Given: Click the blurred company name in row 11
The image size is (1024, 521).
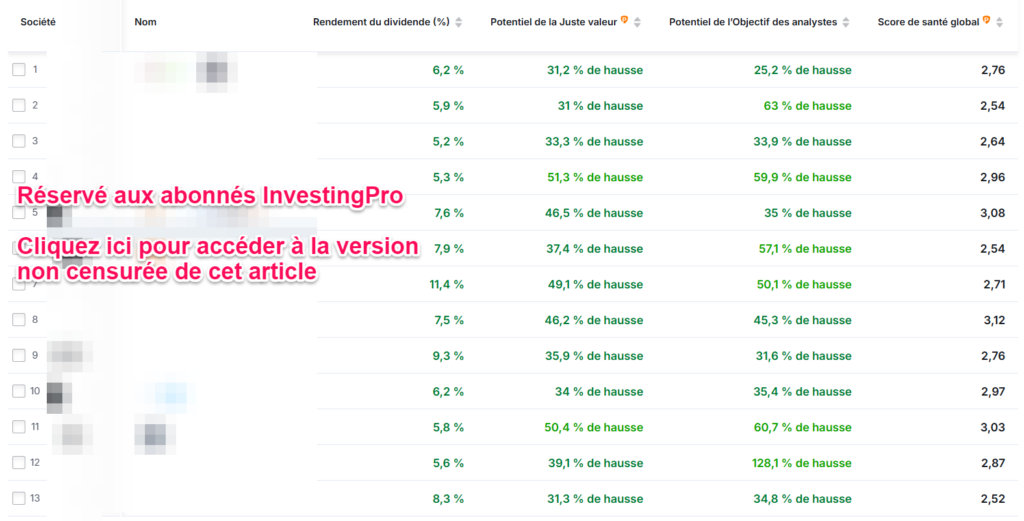Looking at the screenshot, I should coord(152,433).
